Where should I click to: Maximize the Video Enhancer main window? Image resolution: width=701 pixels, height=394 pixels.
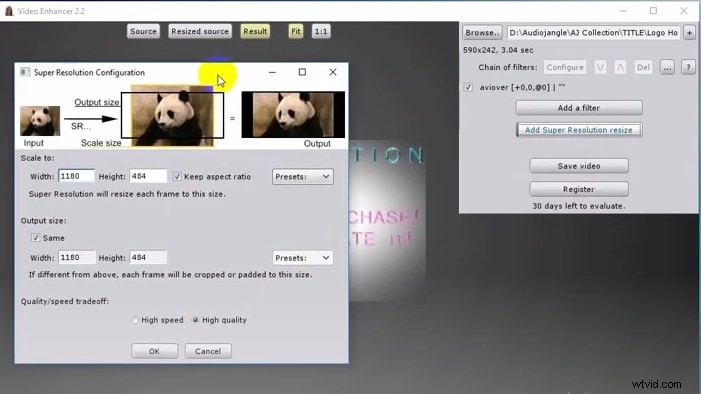coord(653,11)
